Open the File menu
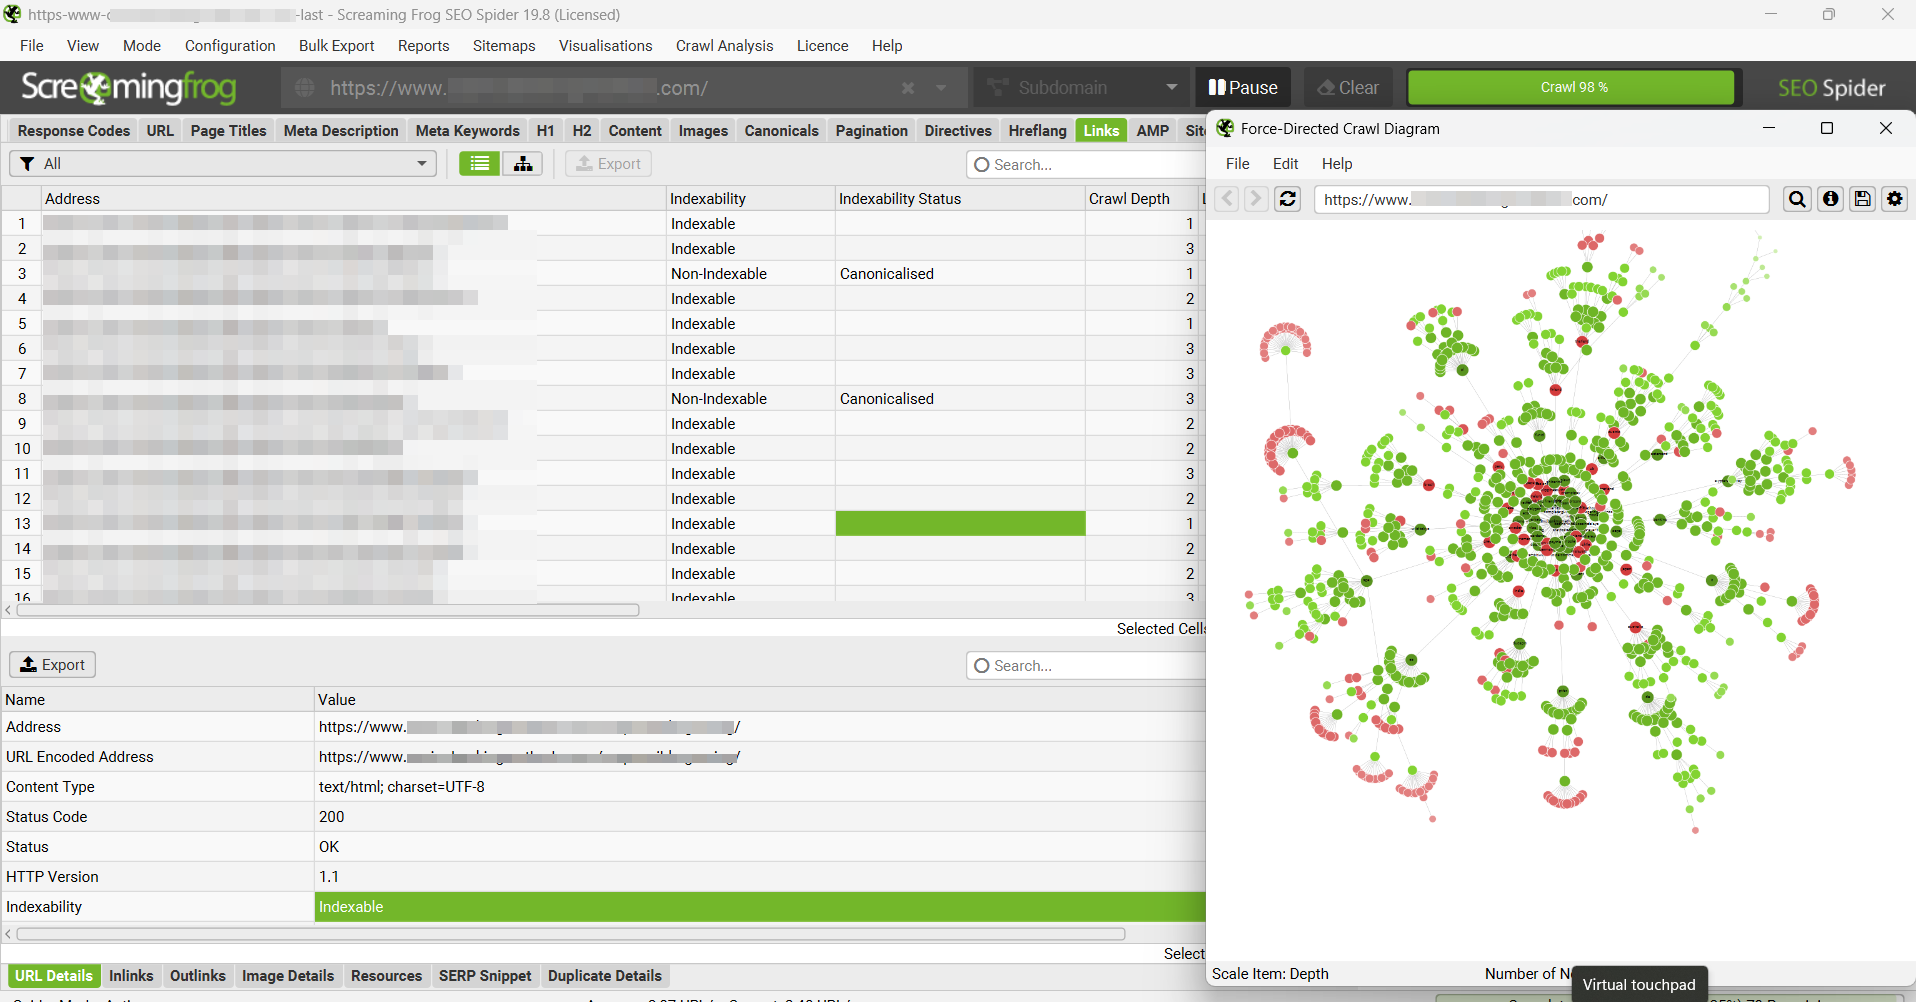This screenshot has height=1002, width=1916. [x=32, y=46]
